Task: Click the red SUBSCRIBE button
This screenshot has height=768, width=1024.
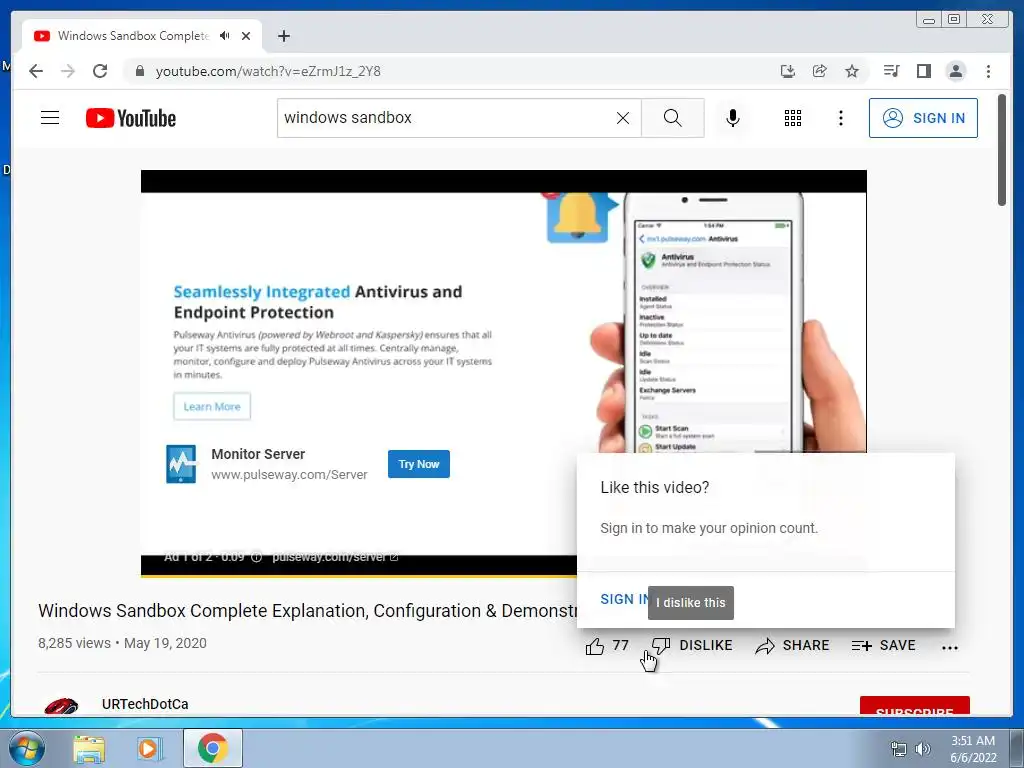Action: pyautogui.click(x=914, y=707)
